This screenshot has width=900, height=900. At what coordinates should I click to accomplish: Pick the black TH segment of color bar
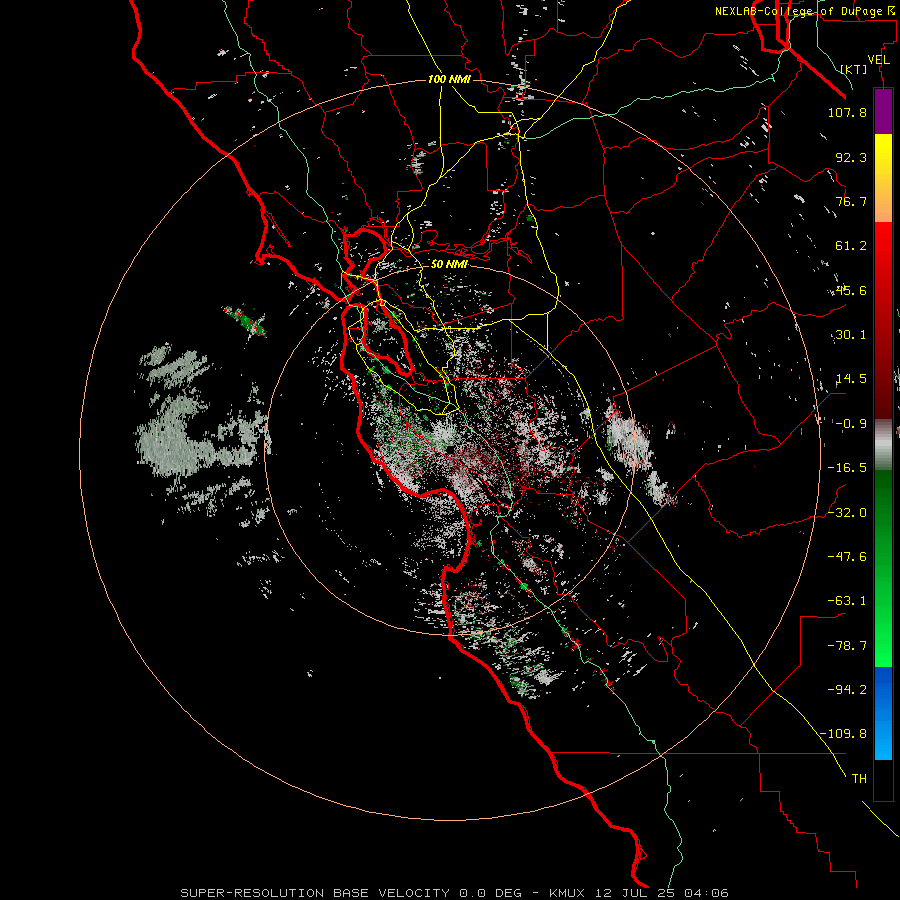coord(883,779)
